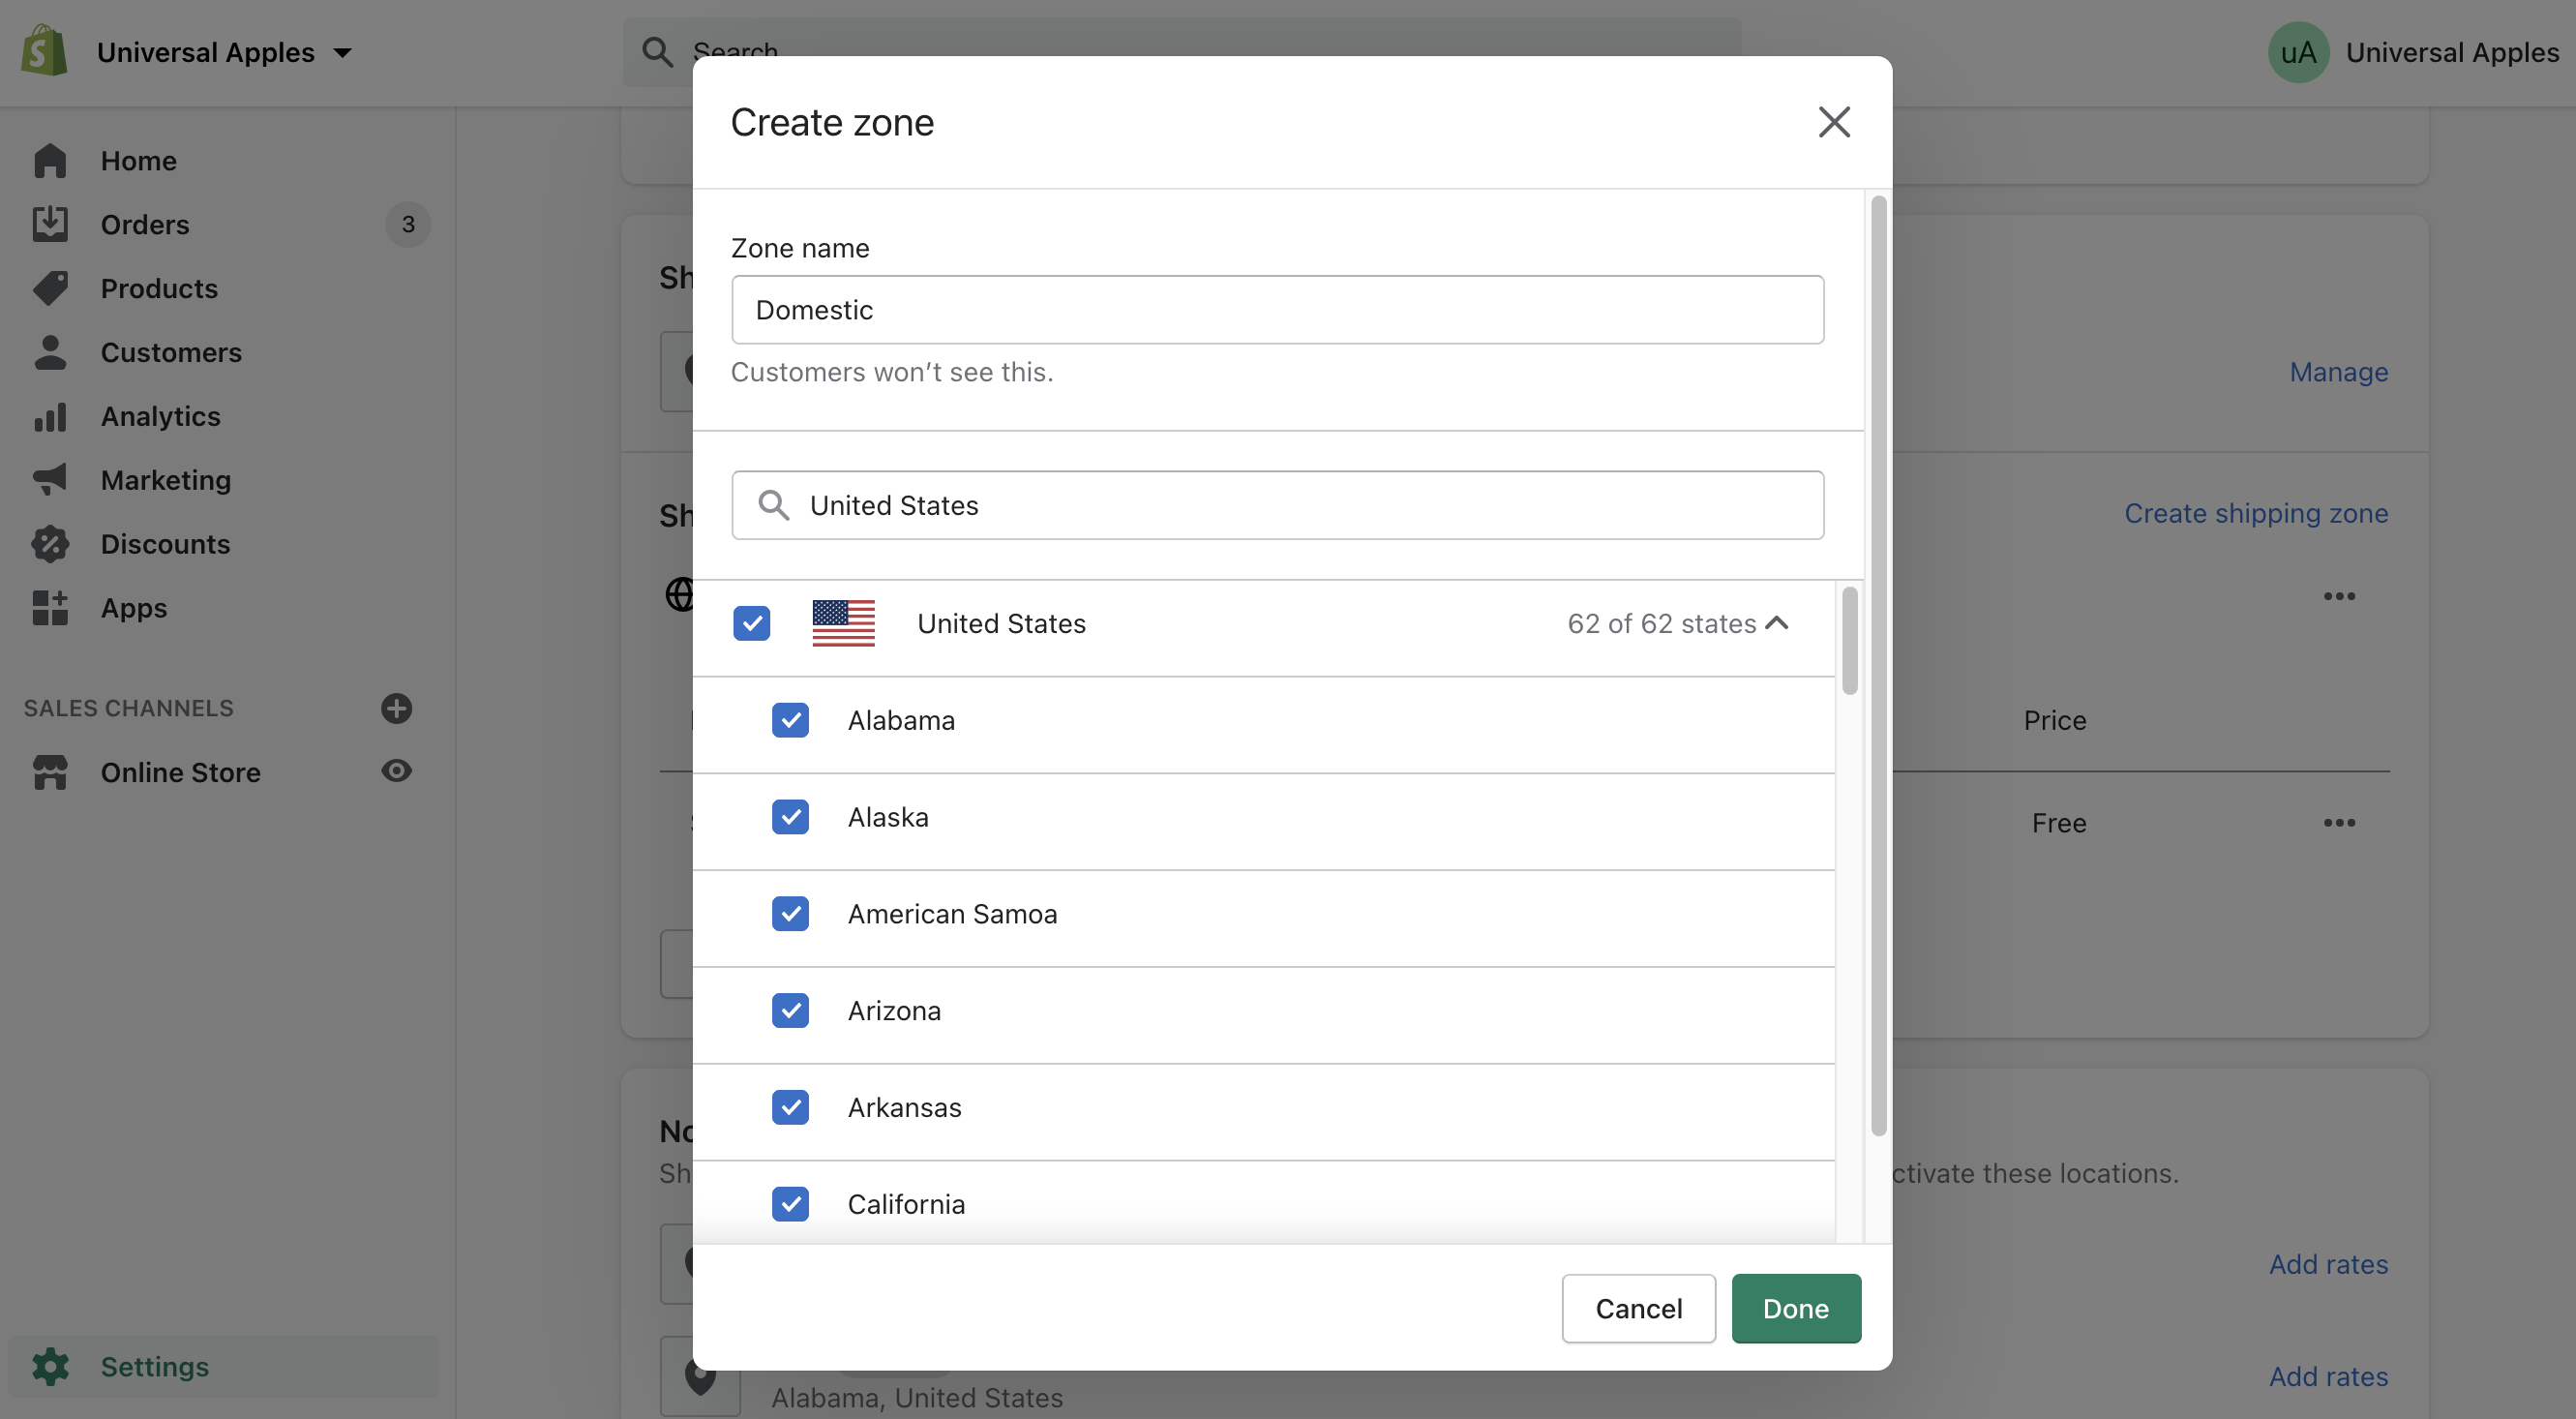
Task: Click the search icon in country field
Action: 773,505
